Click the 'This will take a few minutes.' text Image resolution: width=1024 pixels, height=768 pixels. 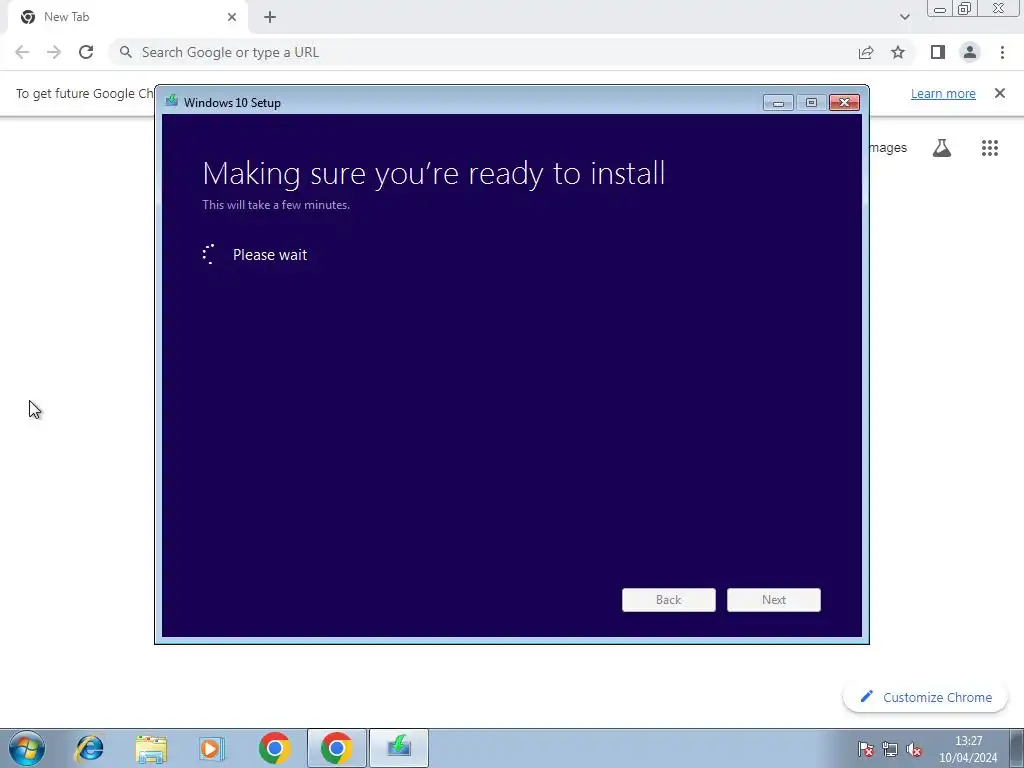pos(276,204)
